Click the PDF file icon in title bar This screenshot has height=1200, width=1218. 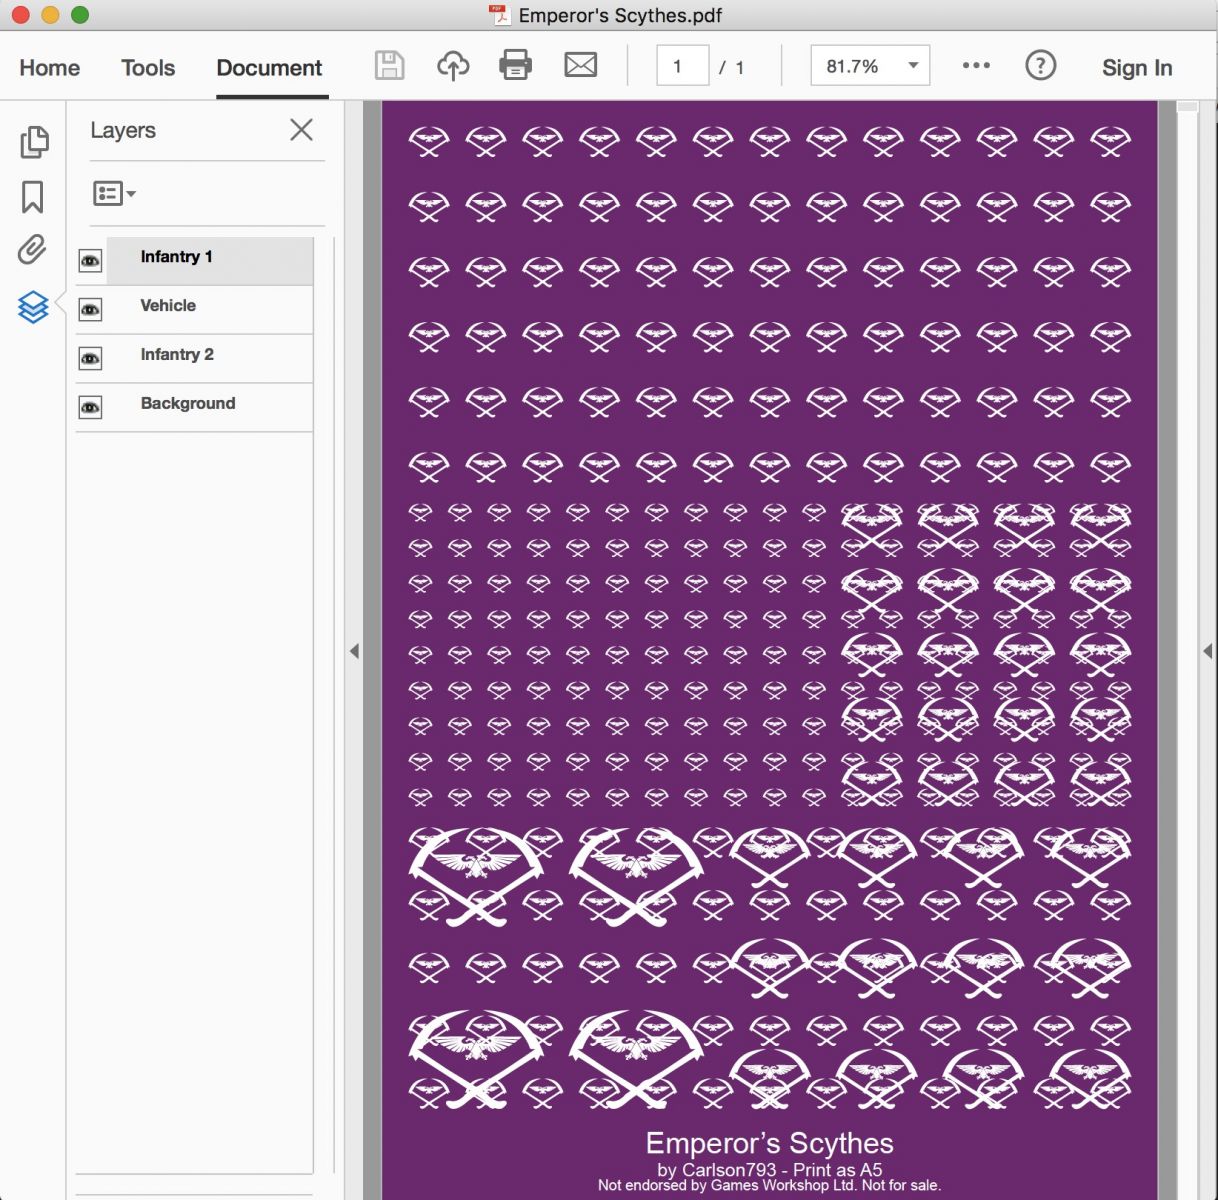pos(500,15)
